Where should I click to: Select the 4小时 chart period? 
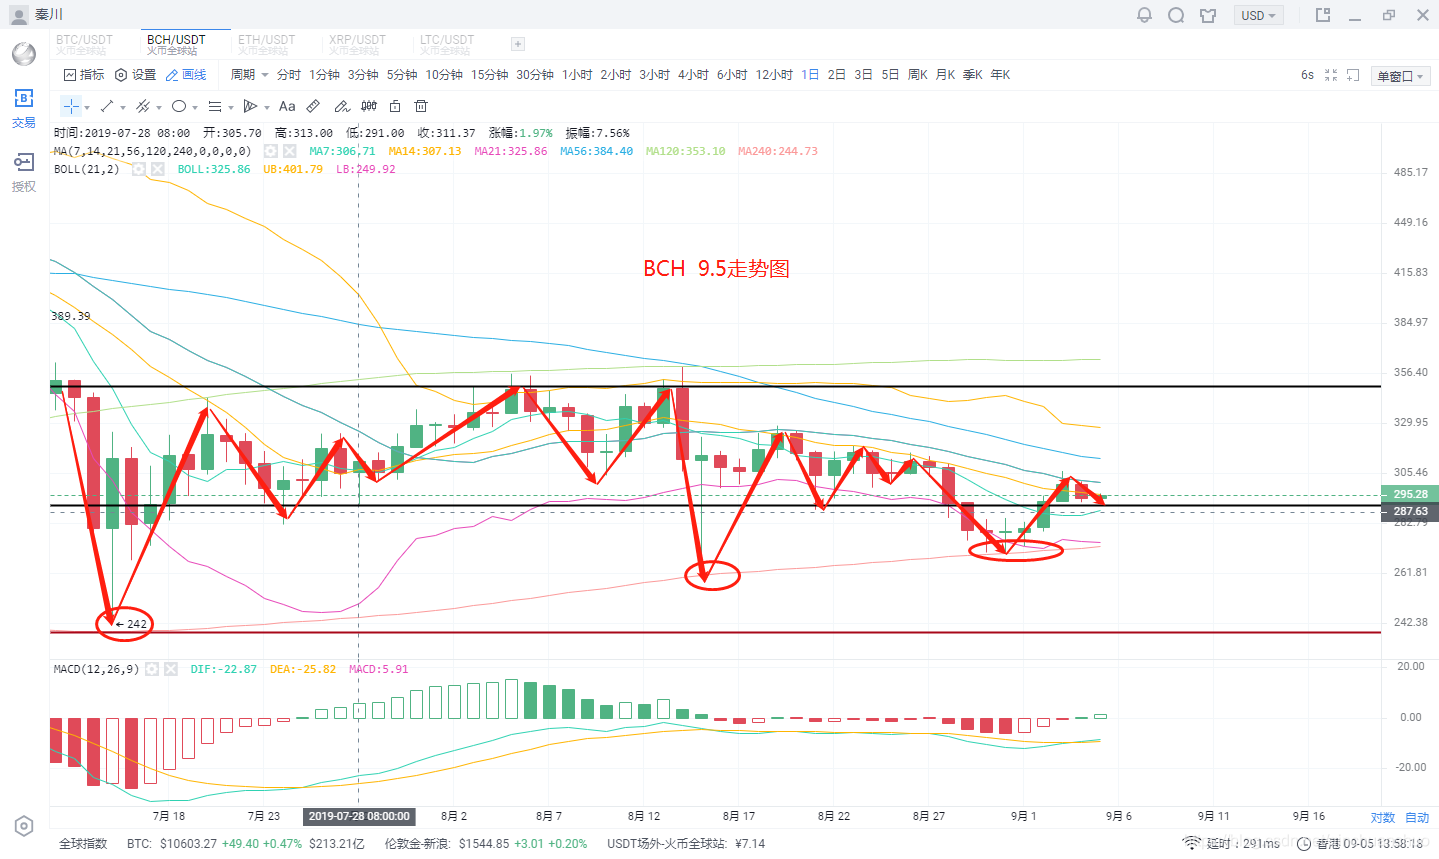693,75
